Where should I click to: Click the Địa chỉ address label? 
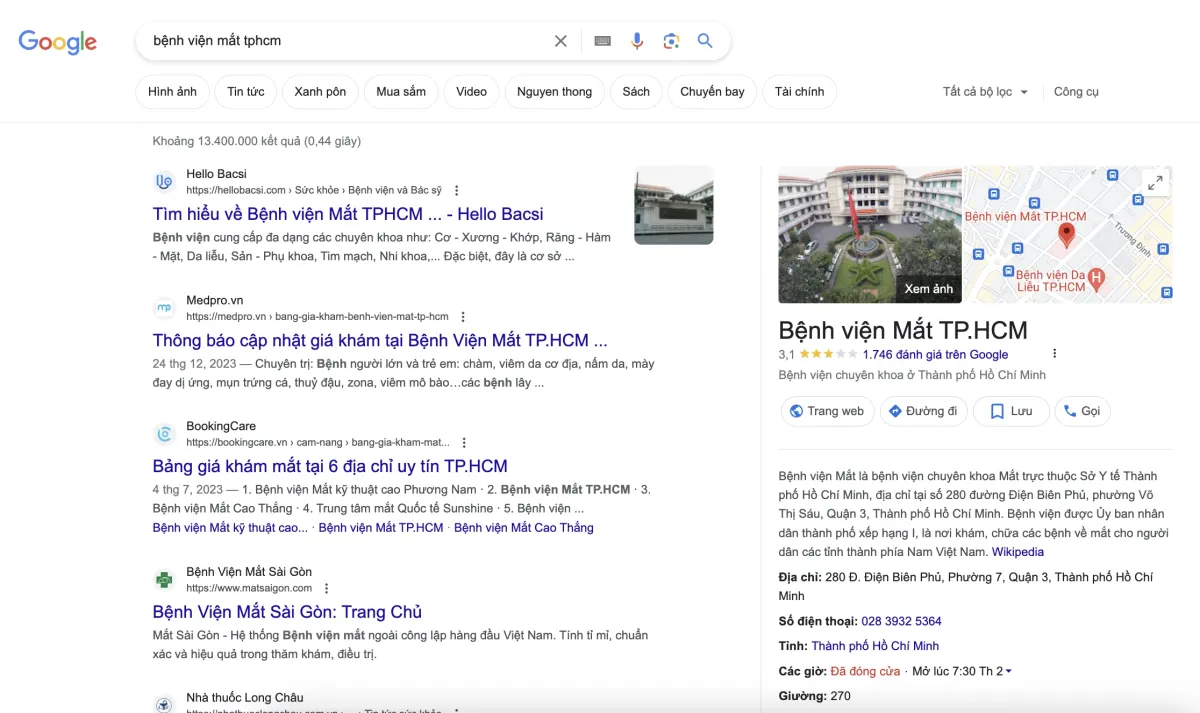[799, 577]
